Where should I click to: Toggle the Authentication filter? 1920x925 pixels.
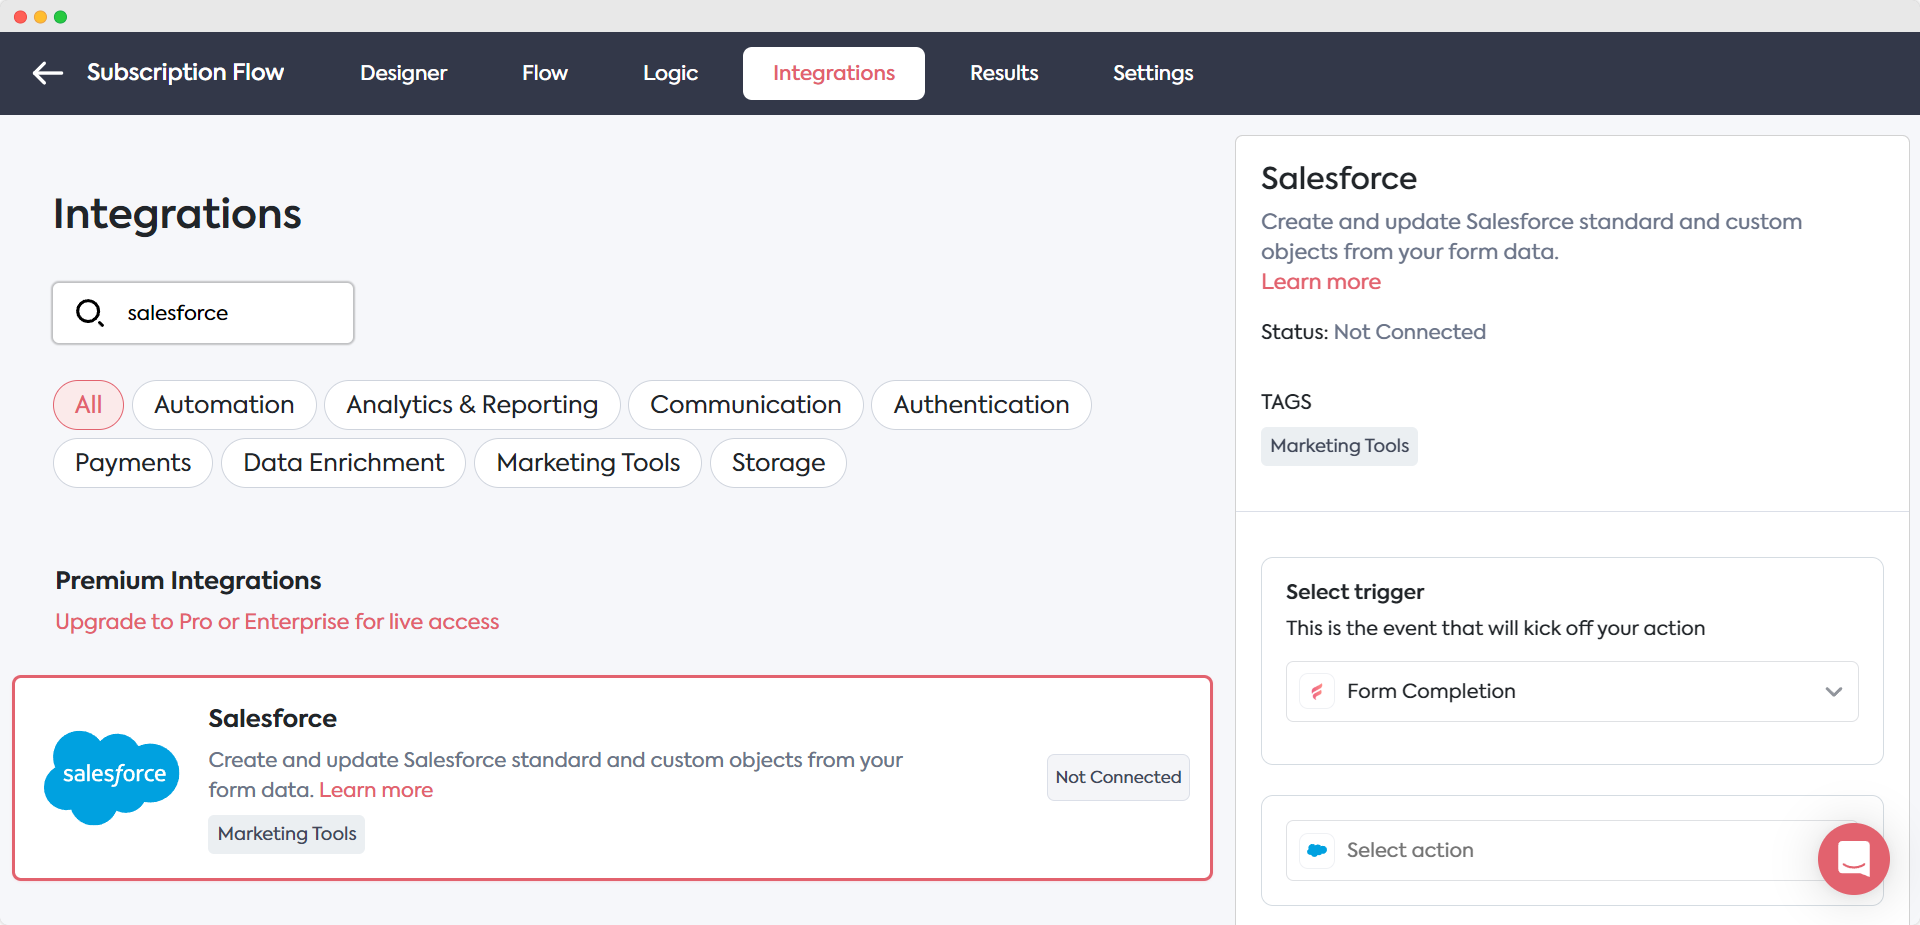pos(981,405)
